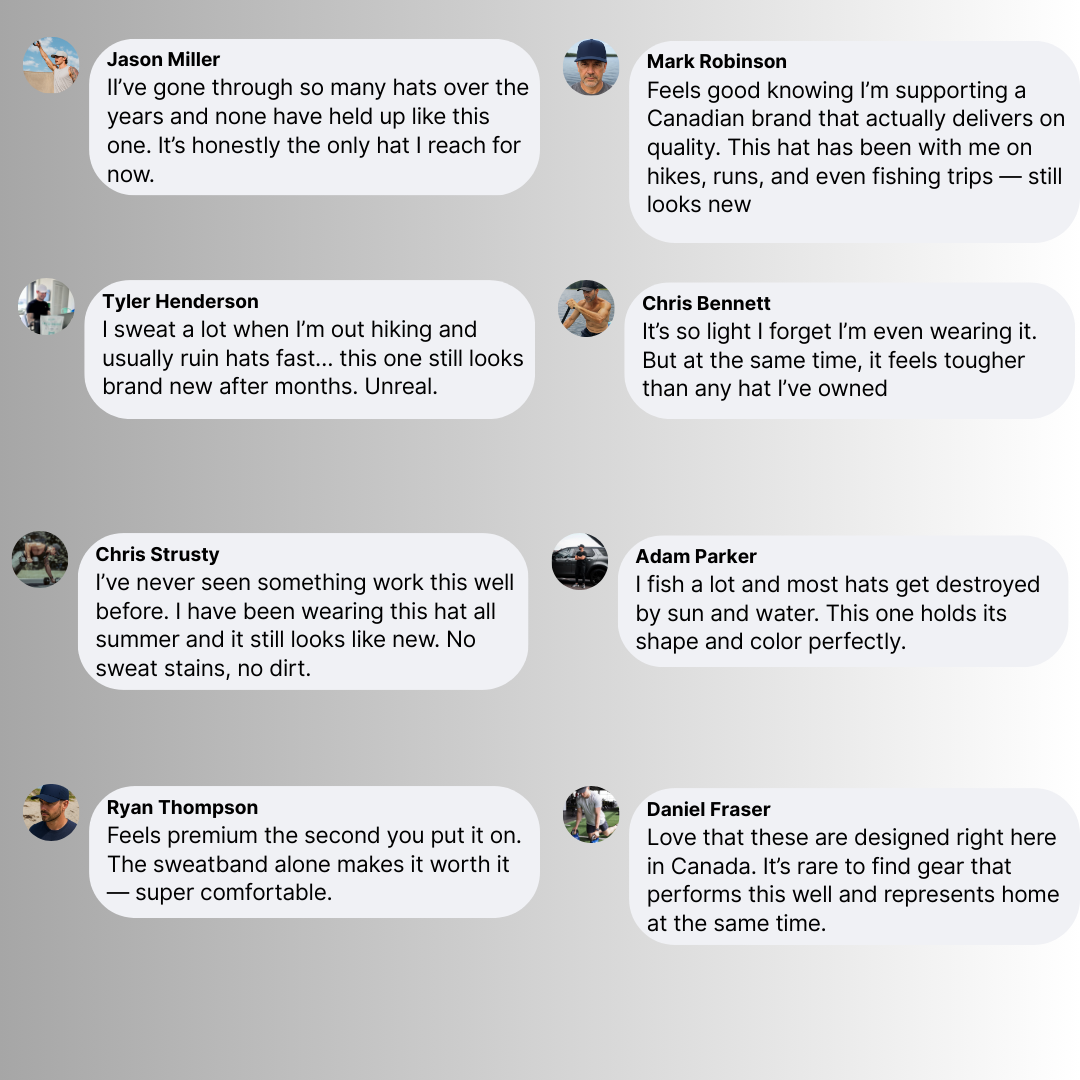Click the Ryan Thompson name
This screenshot has width=1080, height=1080.
(x=183, y=807)
